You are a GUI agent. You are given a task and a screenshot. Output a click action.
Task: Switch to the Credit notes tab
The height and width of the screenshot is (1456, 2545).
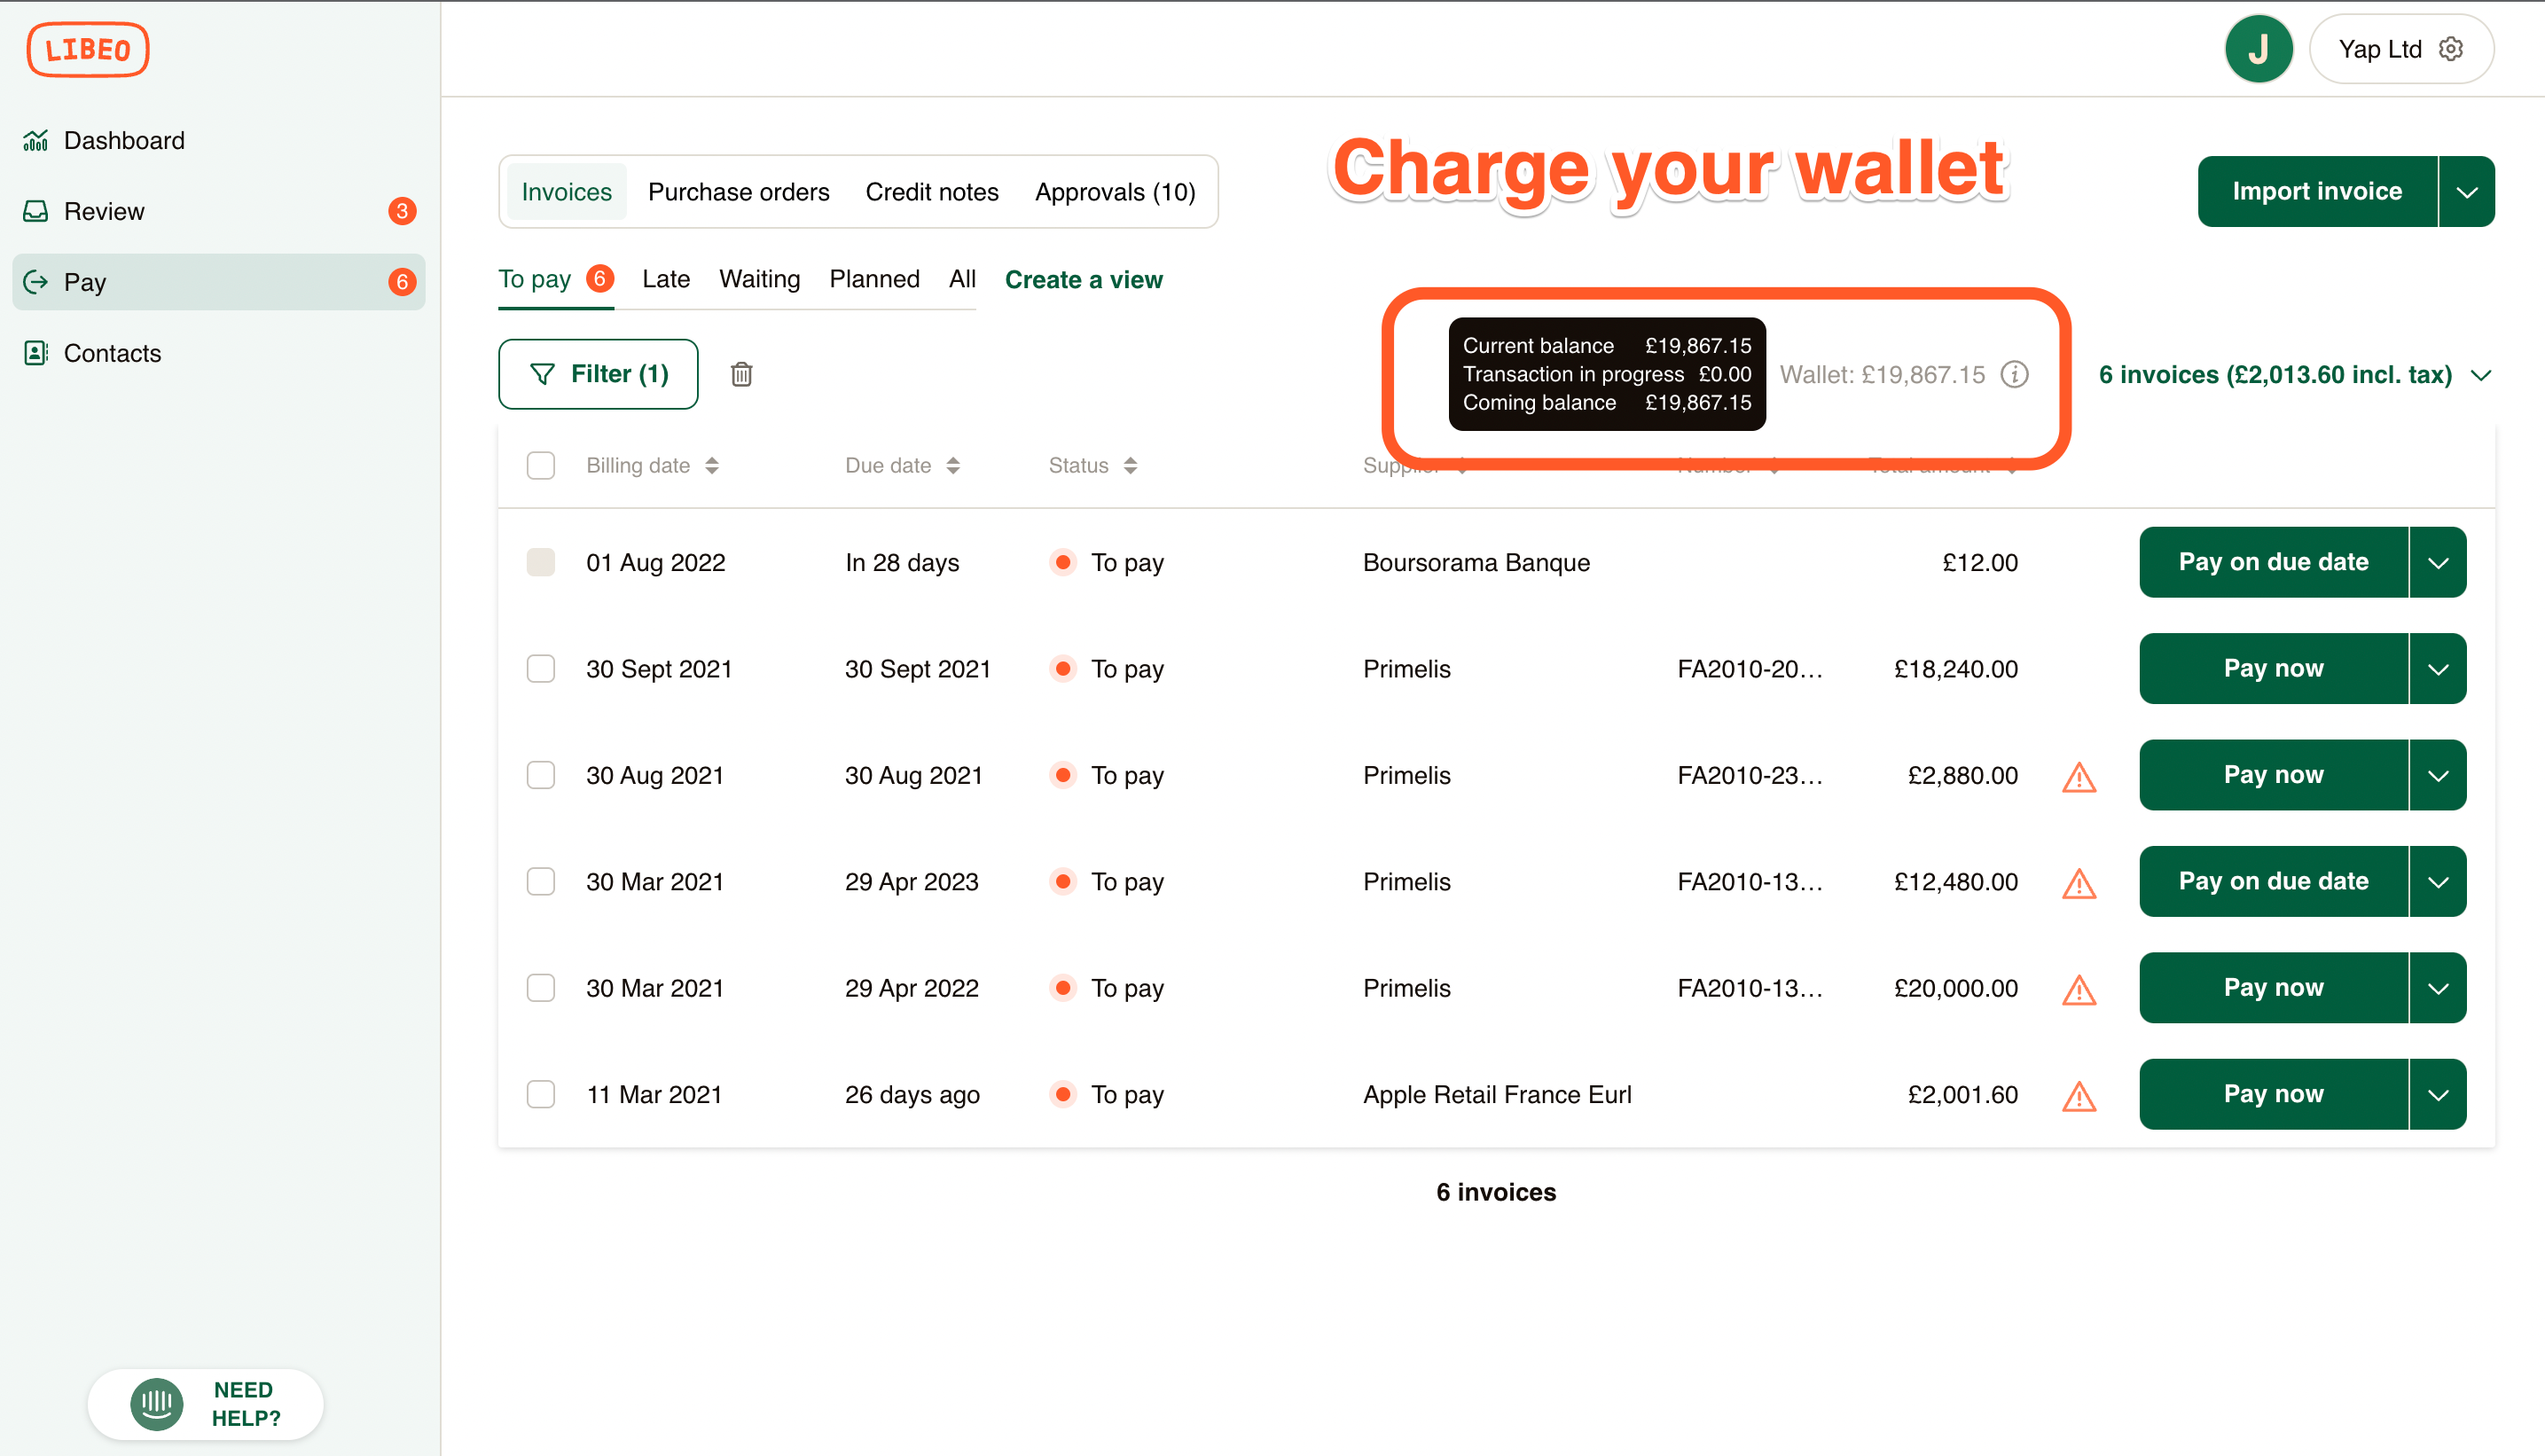[931, 191]
